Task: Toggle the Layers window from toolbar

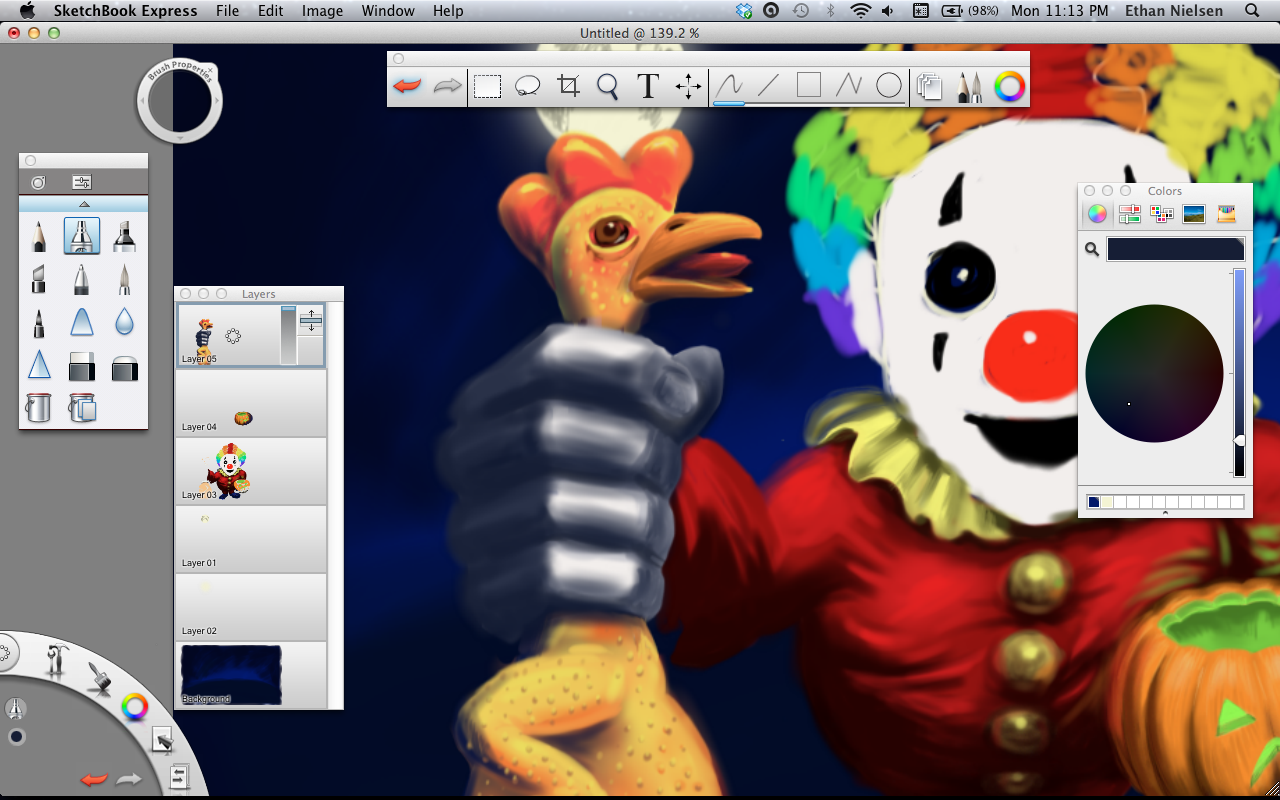Action: (930, 87)
